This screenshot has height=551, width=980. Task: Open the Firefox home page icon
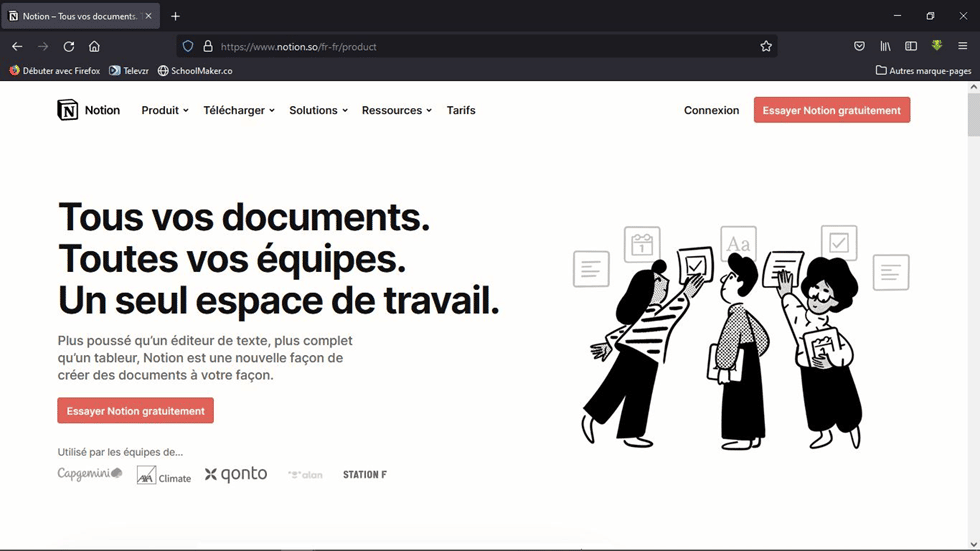point(94,46)
